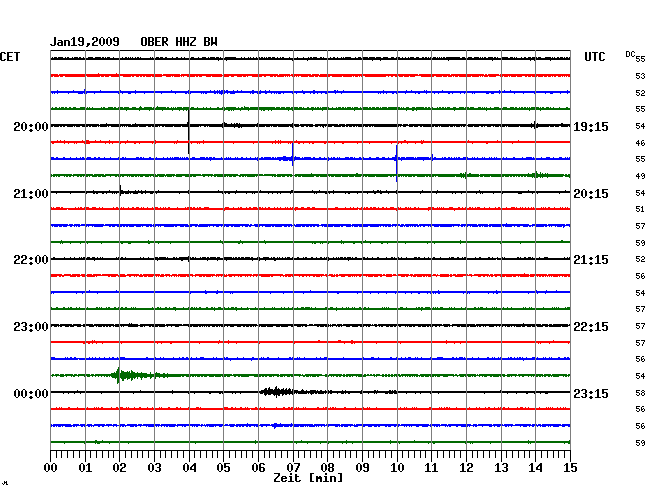Click the Zeit [min] axis title
This screenshot has width=650, height=494.
[308, 478]
